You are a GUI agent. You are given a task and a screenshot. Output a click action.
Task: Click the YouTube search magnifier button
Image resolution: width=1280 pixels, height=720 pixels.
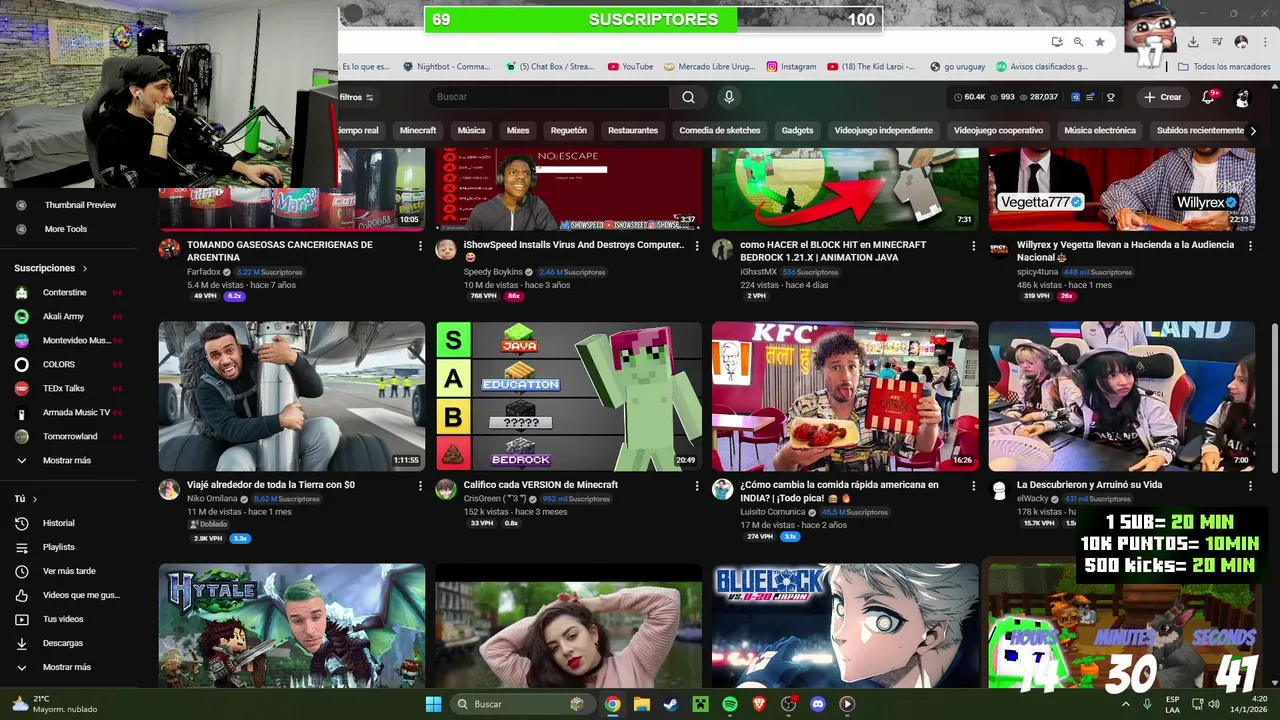pyautogui.click(x=688, y=97)
